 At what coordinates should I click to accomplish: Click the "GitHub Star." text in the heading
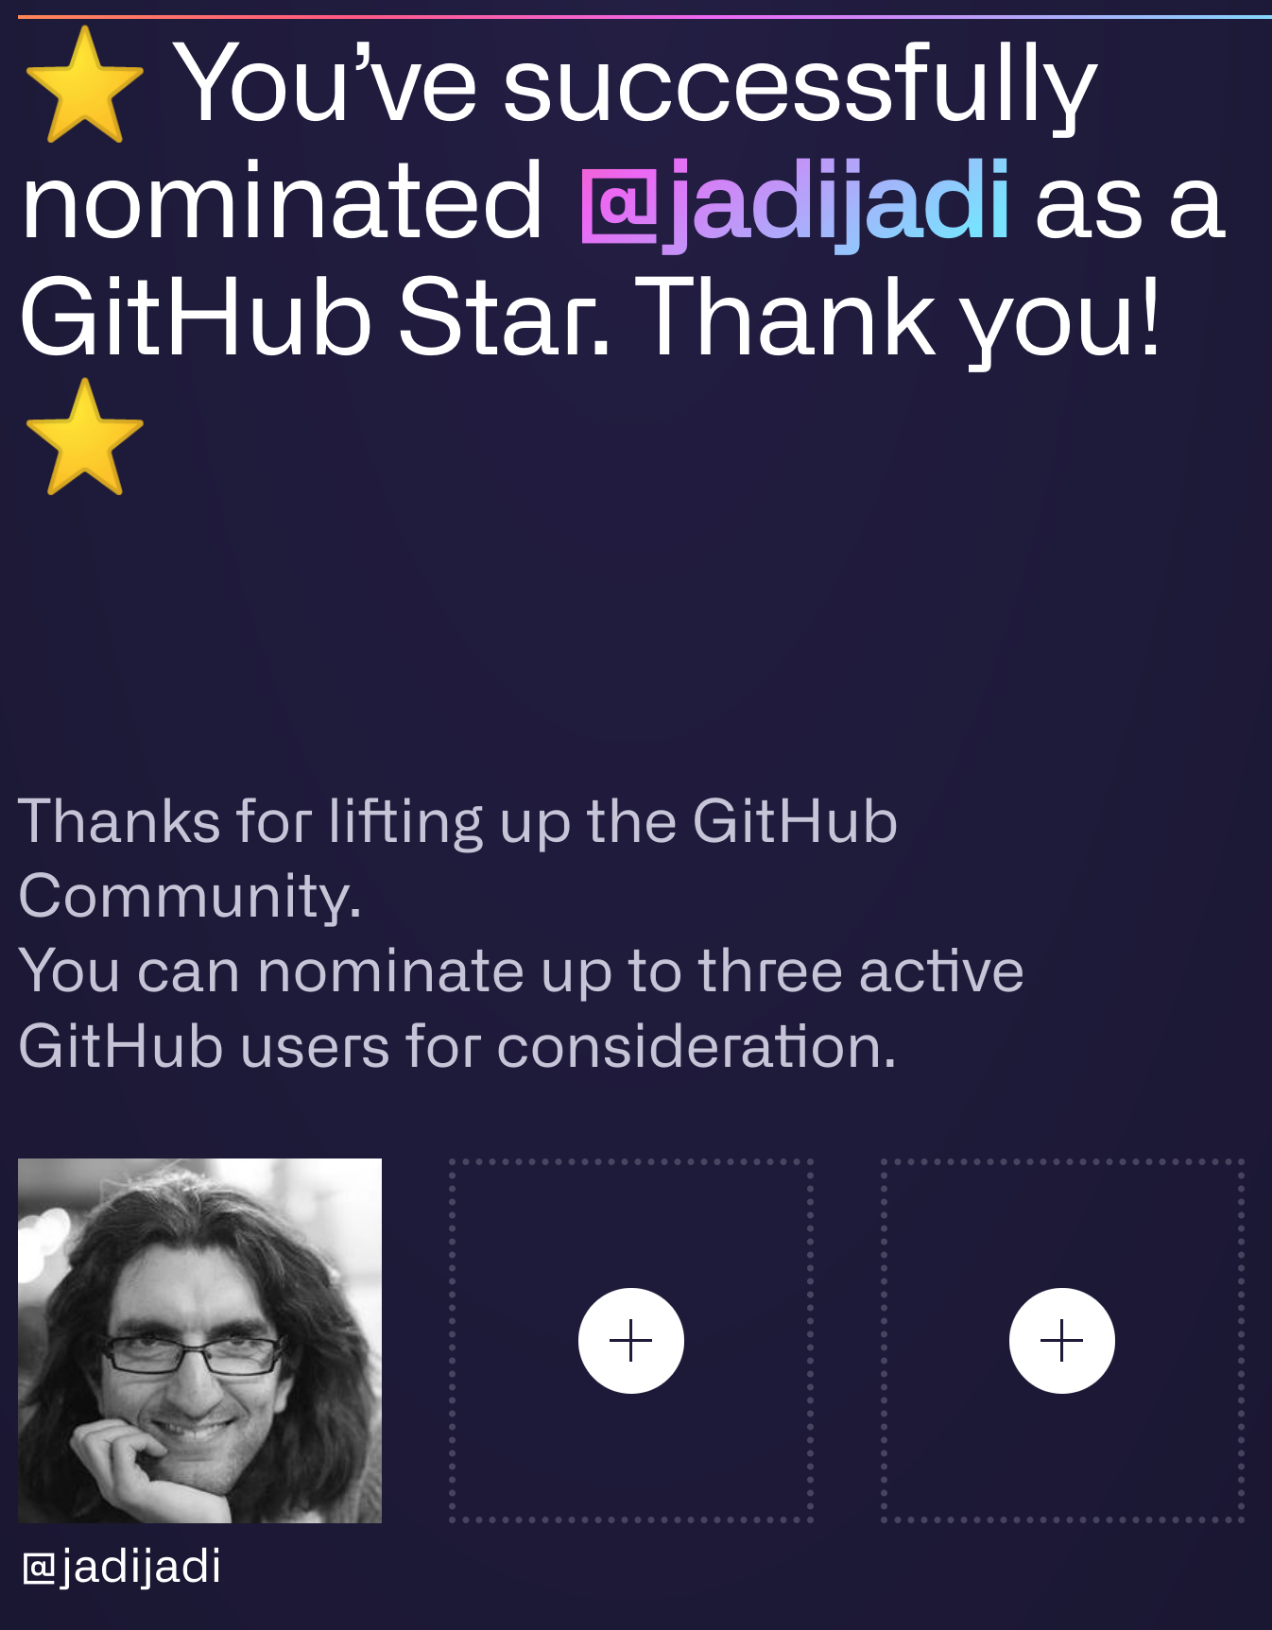(x=314, y=318)
